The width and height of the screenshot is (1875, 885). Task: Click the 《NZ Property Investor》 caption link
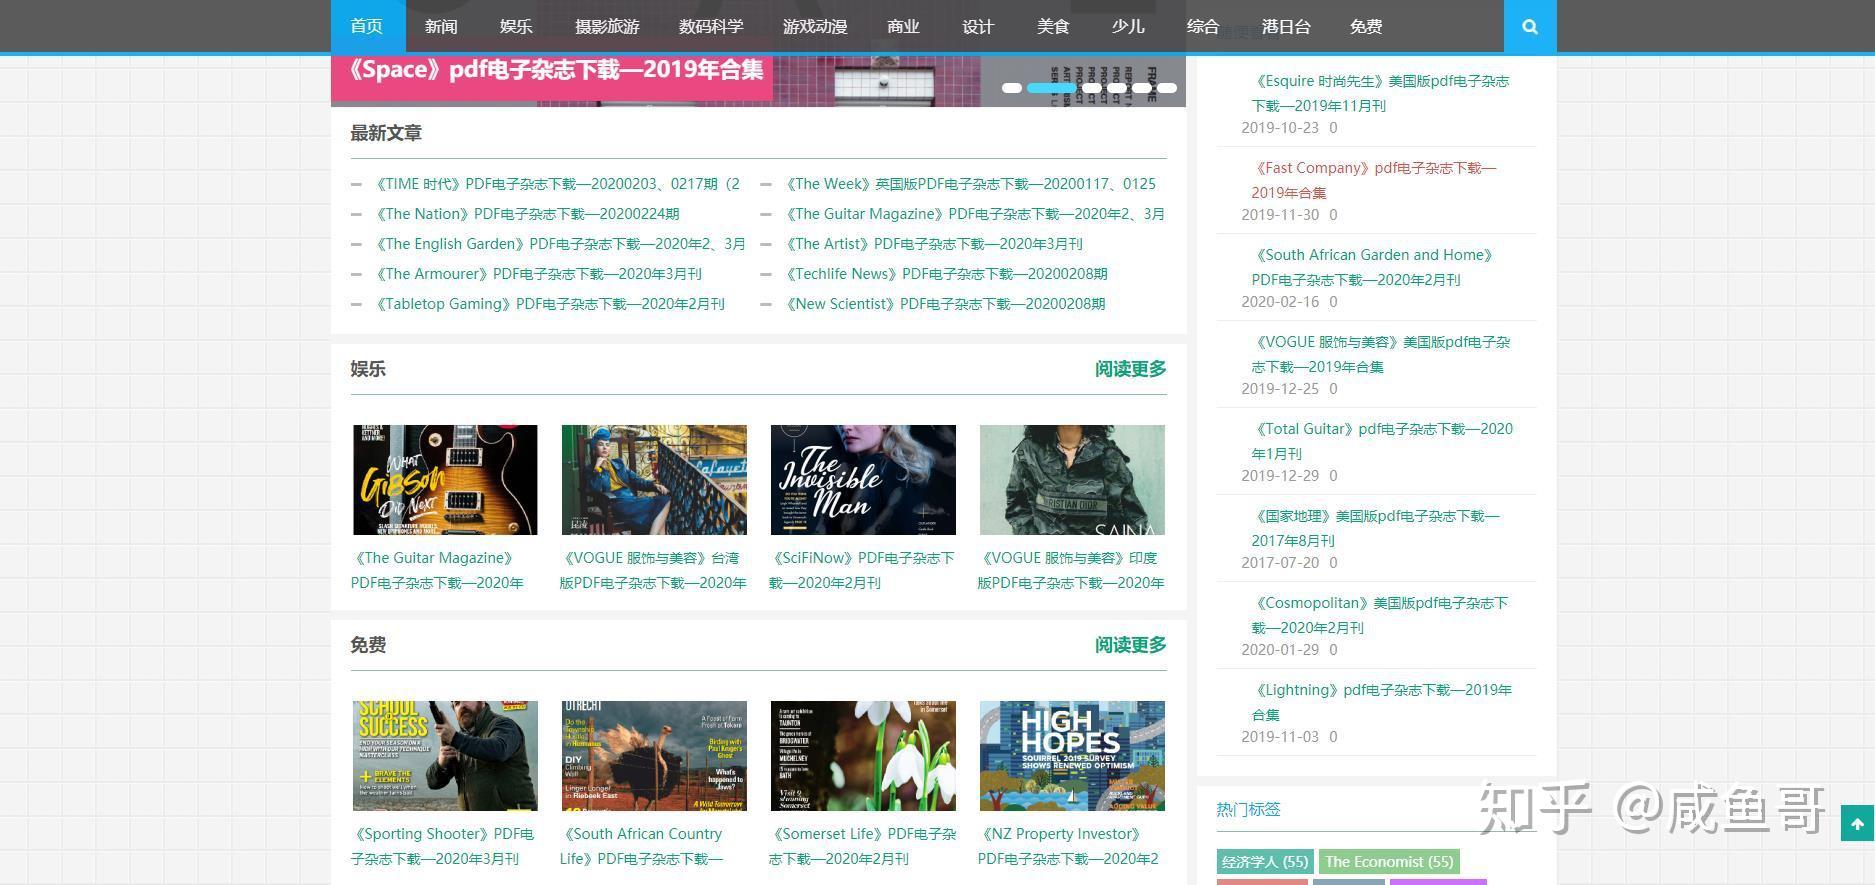click(1068, 846)
